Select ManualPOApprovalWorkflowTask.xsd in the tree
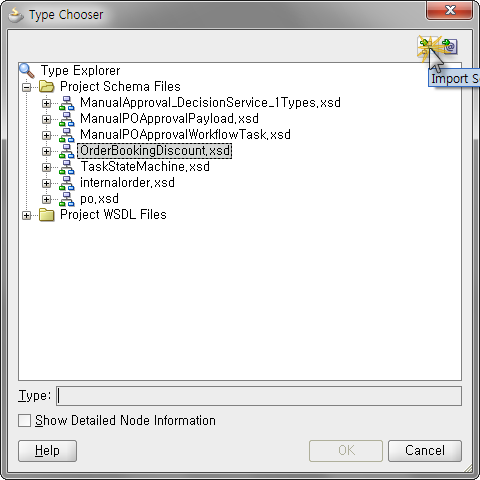 point(185,135)
